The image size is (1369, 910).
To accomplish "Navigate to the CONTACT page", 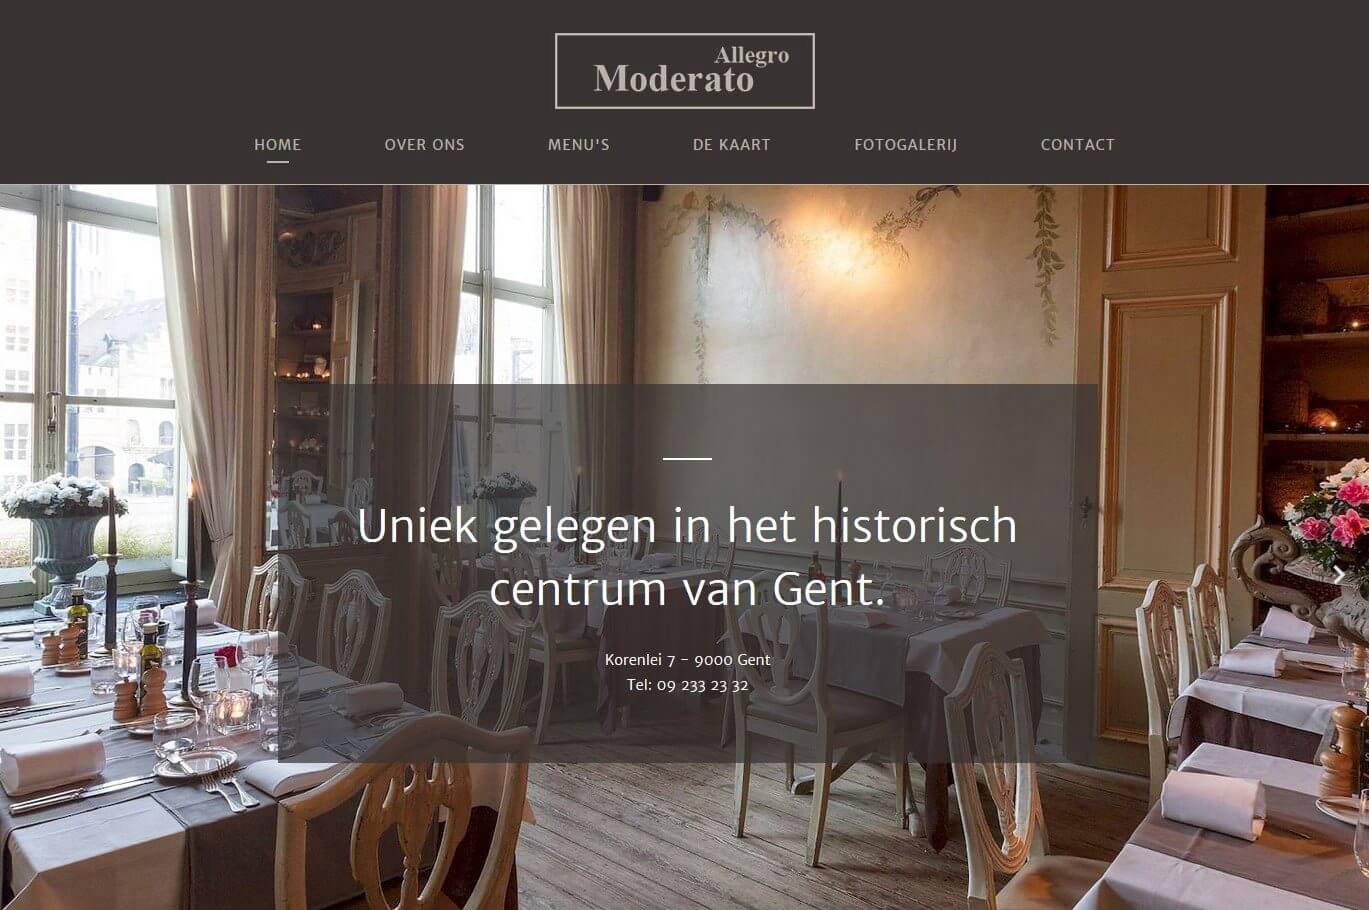I will point(1078,144).
